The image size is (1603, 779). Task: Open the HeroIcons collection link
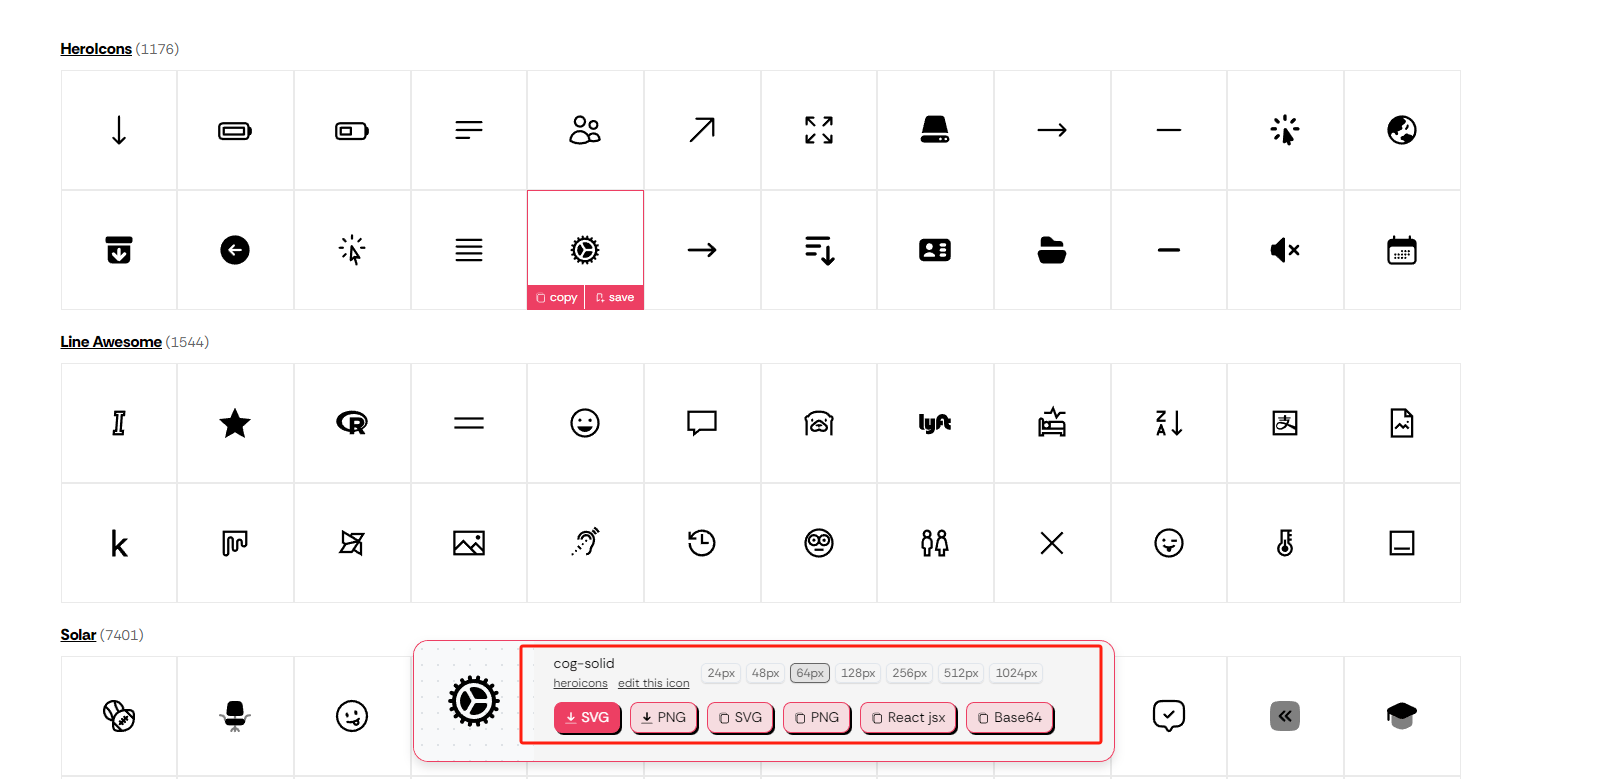click(96, 49)
